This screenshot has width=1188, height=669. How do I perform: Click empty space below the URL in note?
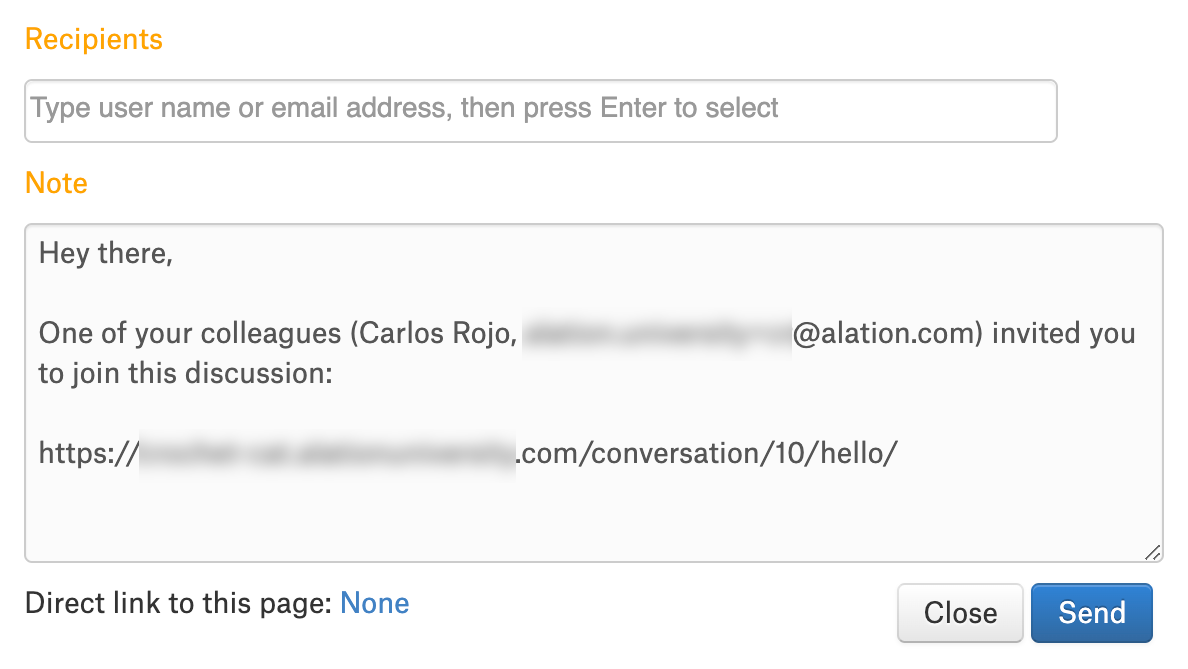tap(593, 511)
